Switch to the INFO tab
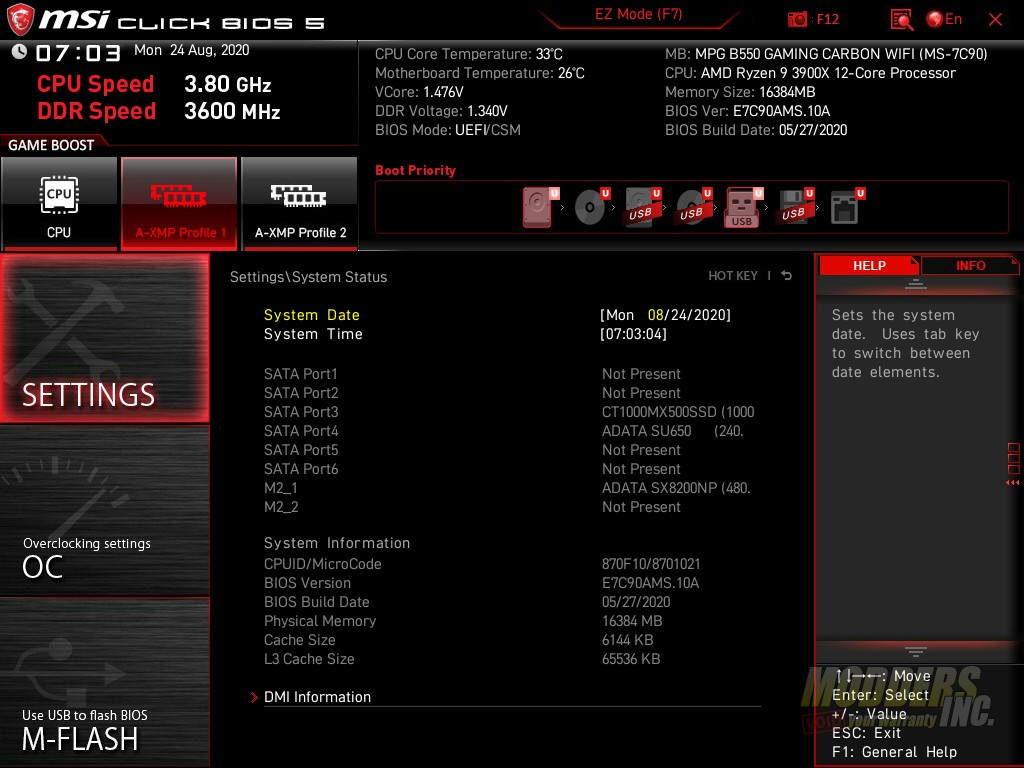The height and width of the screenshot is (768, 1024). point(970,265)
